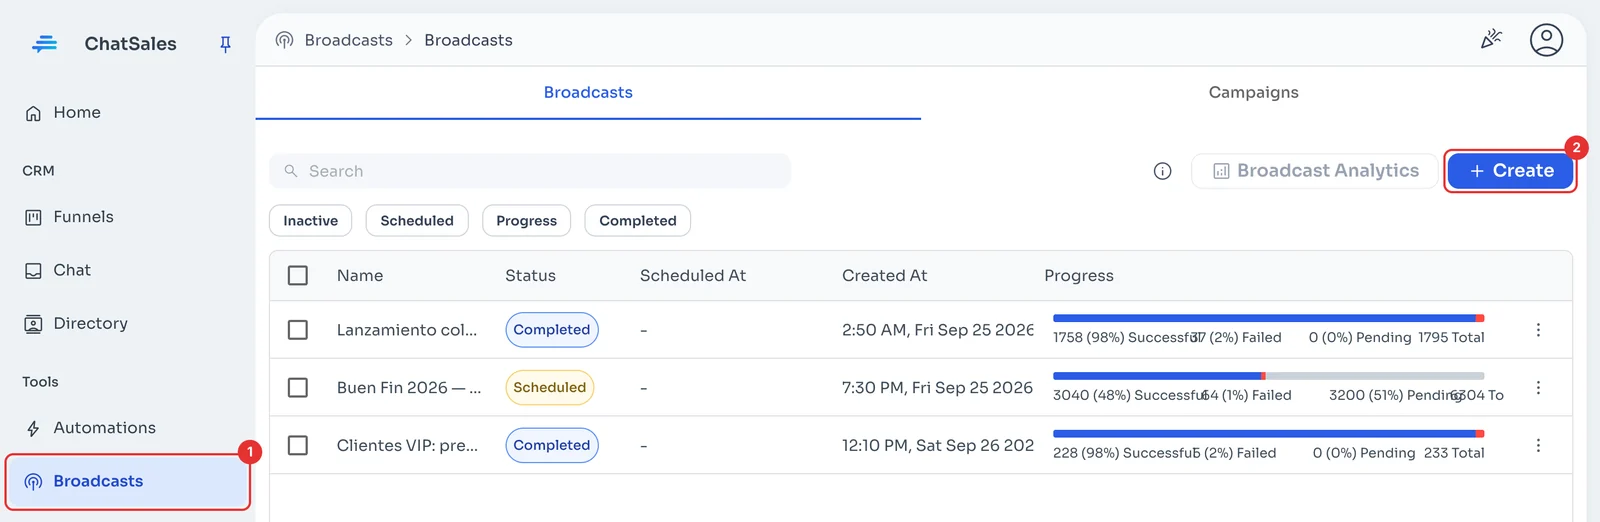Click the Home house icon

(33, 113)
